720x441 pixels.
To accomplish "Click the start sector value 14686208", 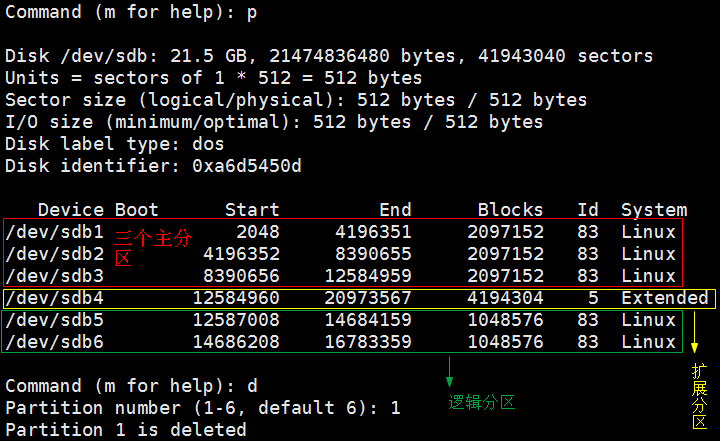I will 236,342.
